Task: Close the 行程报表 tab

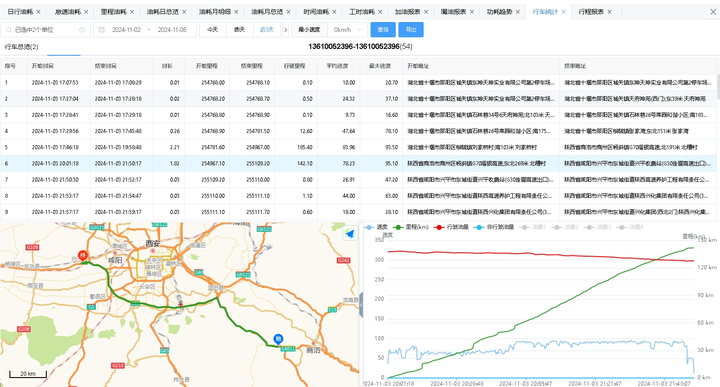Action: 609,12
